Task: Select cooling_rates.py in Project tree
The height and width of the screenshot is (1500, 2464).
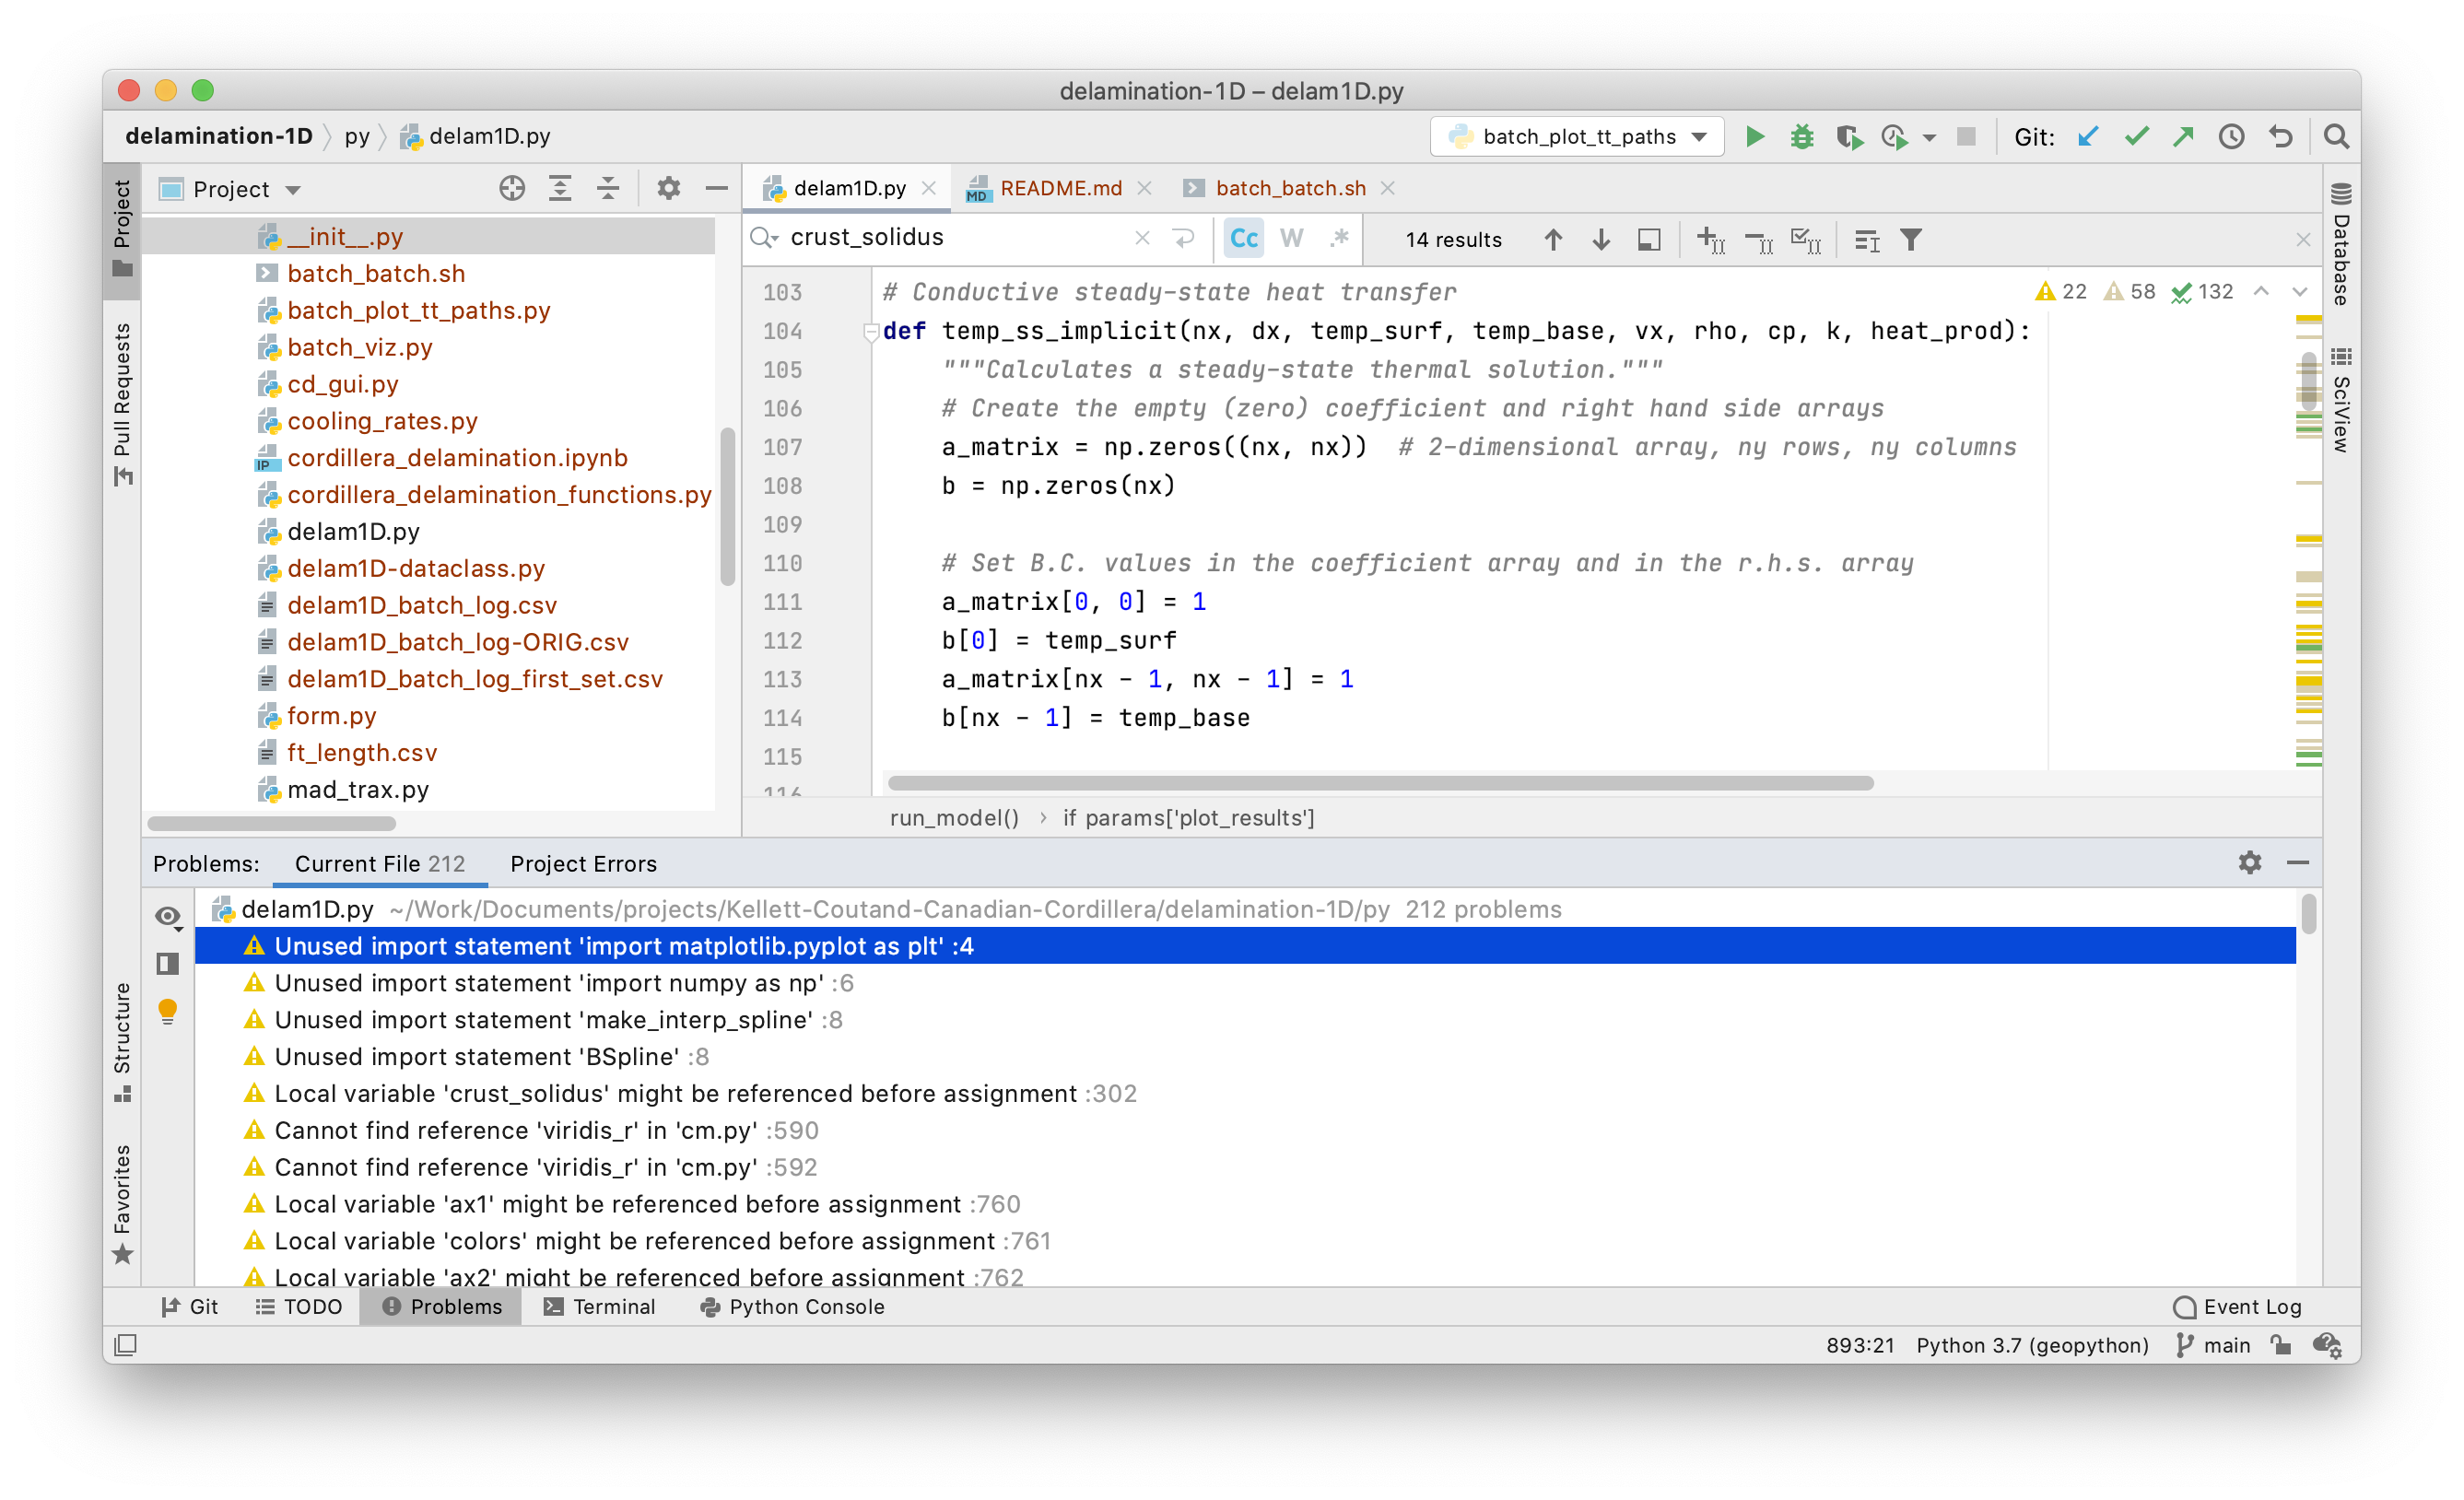Action: click(x=382, y=421)
